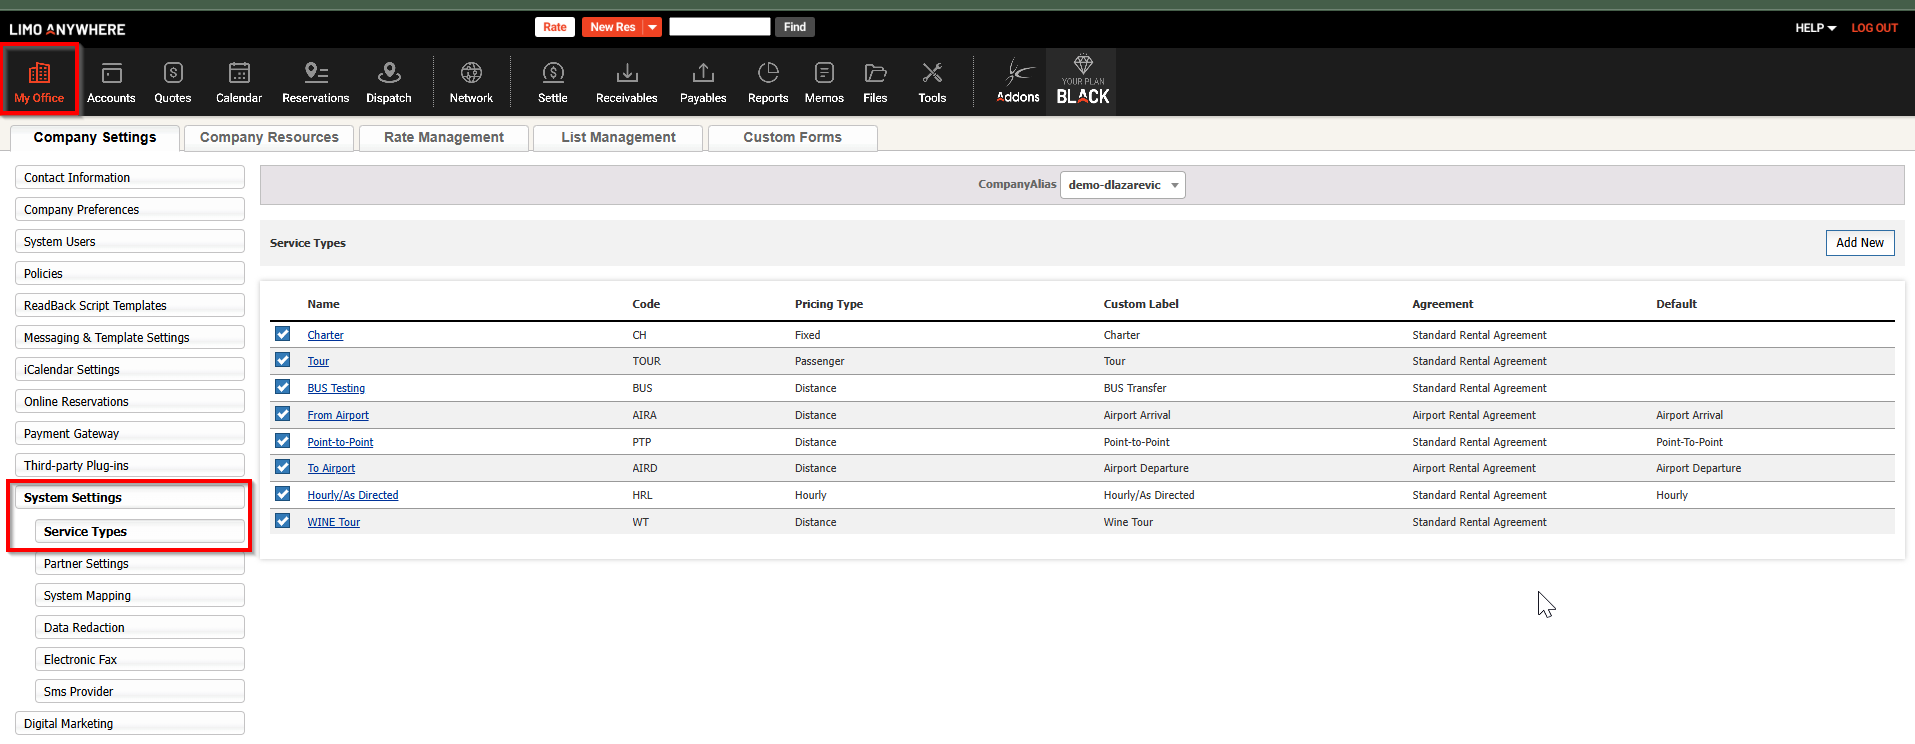Uncheck the Charter service type checkbox
Image resolution: width=1915 pixels, height=744 pixels.
283,334
